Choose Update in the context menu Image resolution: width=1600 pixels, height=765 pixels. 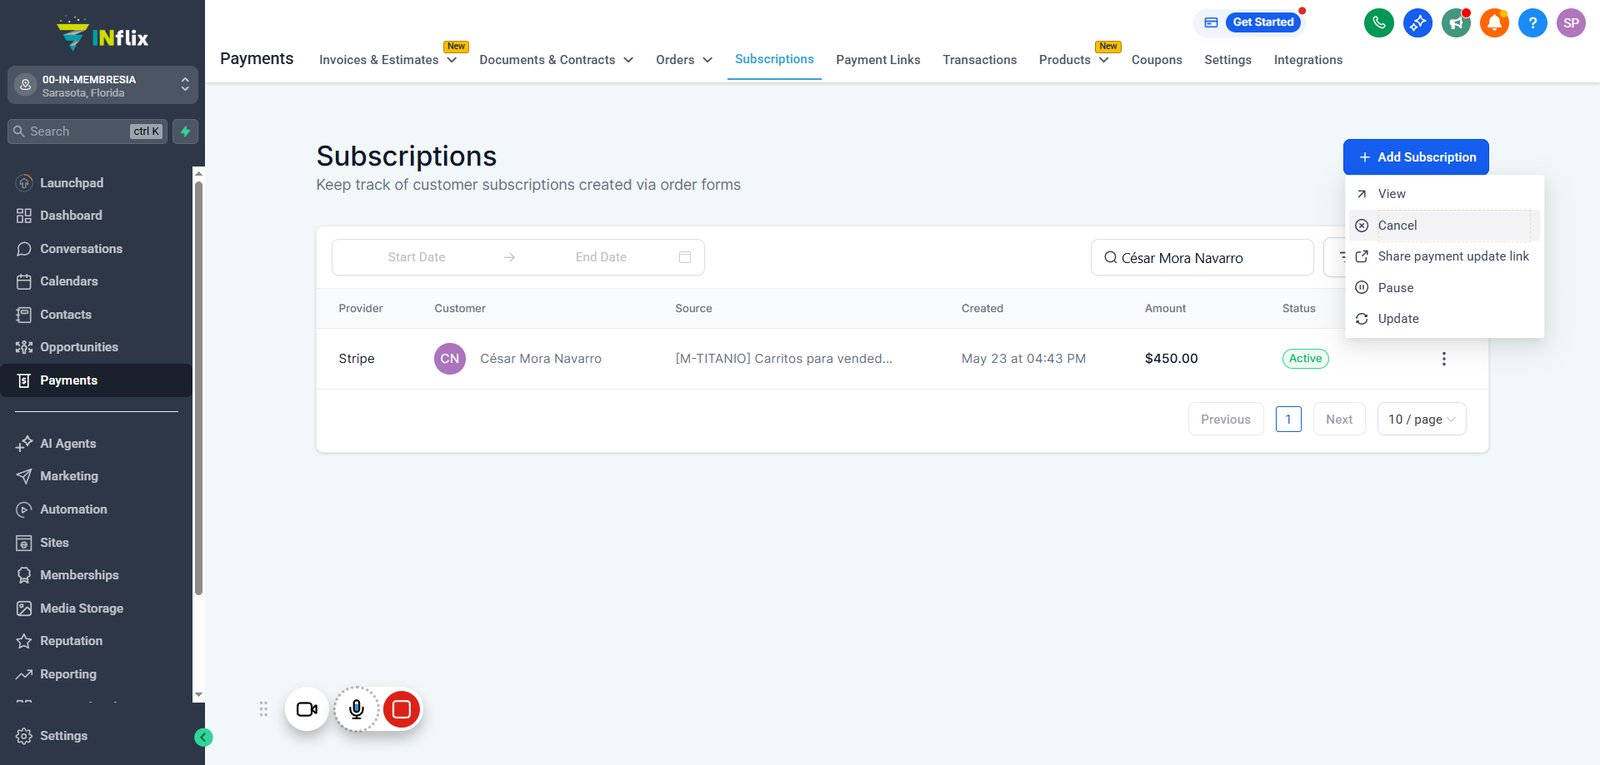pos(1443,319)
